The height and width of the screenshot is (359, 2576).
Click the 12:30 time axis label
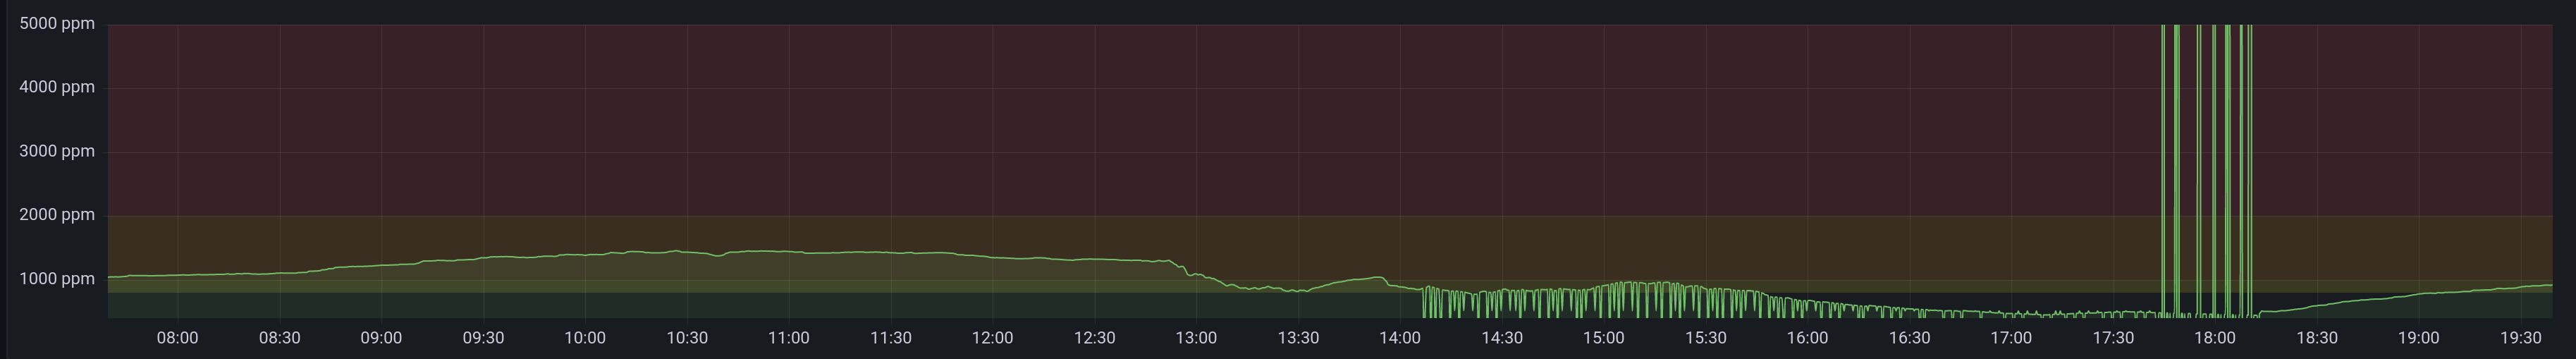point(1094,338)
